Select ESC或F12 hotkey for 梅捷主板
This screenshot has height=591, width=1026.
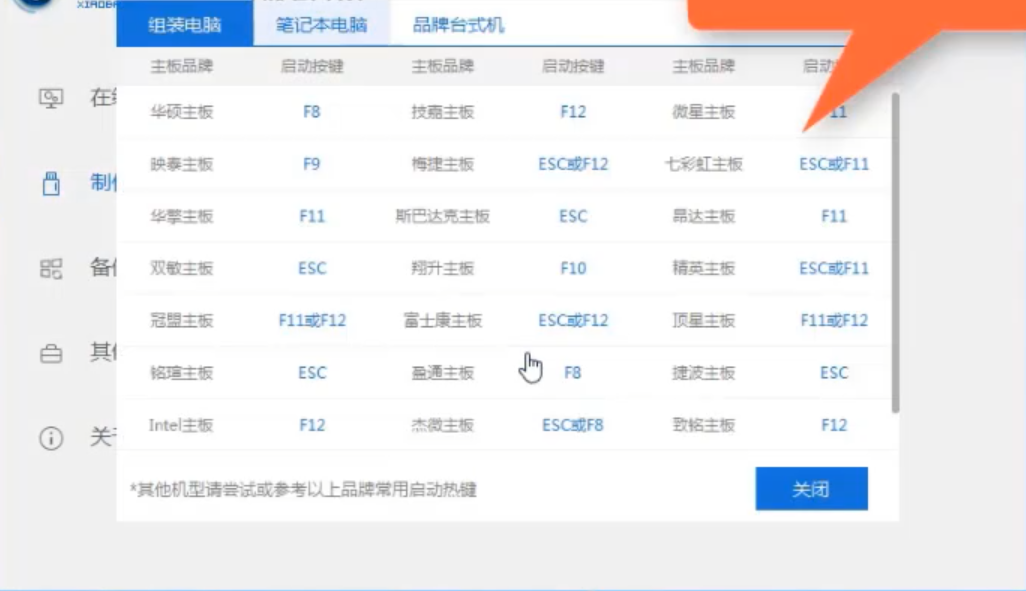[x=573, y=164]
